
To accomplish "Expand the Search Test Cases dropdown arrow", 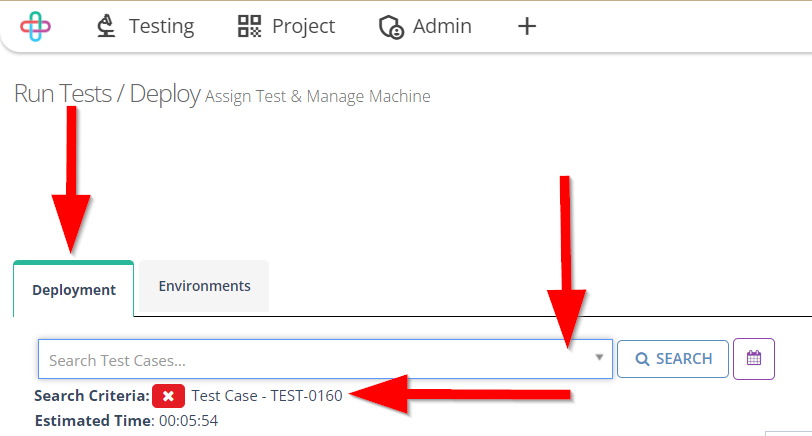I will tap(599, 358).
